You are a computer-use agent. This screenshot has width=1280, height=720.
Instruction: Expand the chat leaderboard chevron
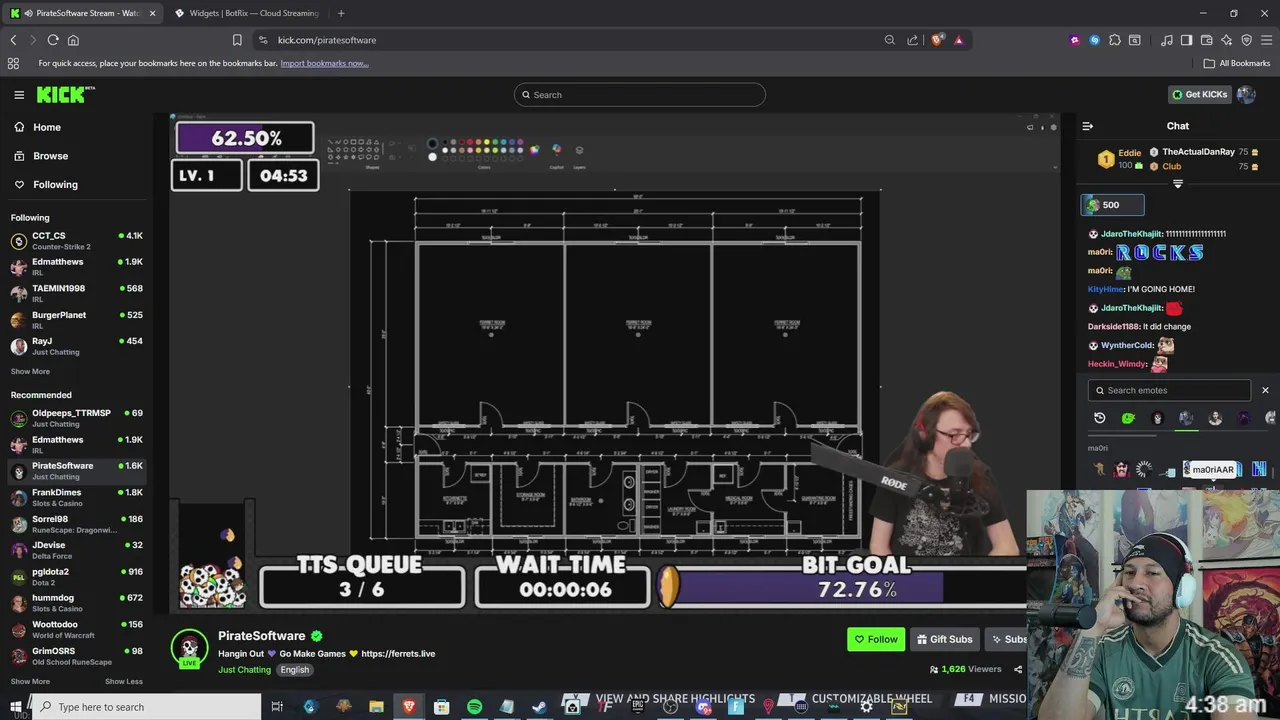pos(1177,184)
